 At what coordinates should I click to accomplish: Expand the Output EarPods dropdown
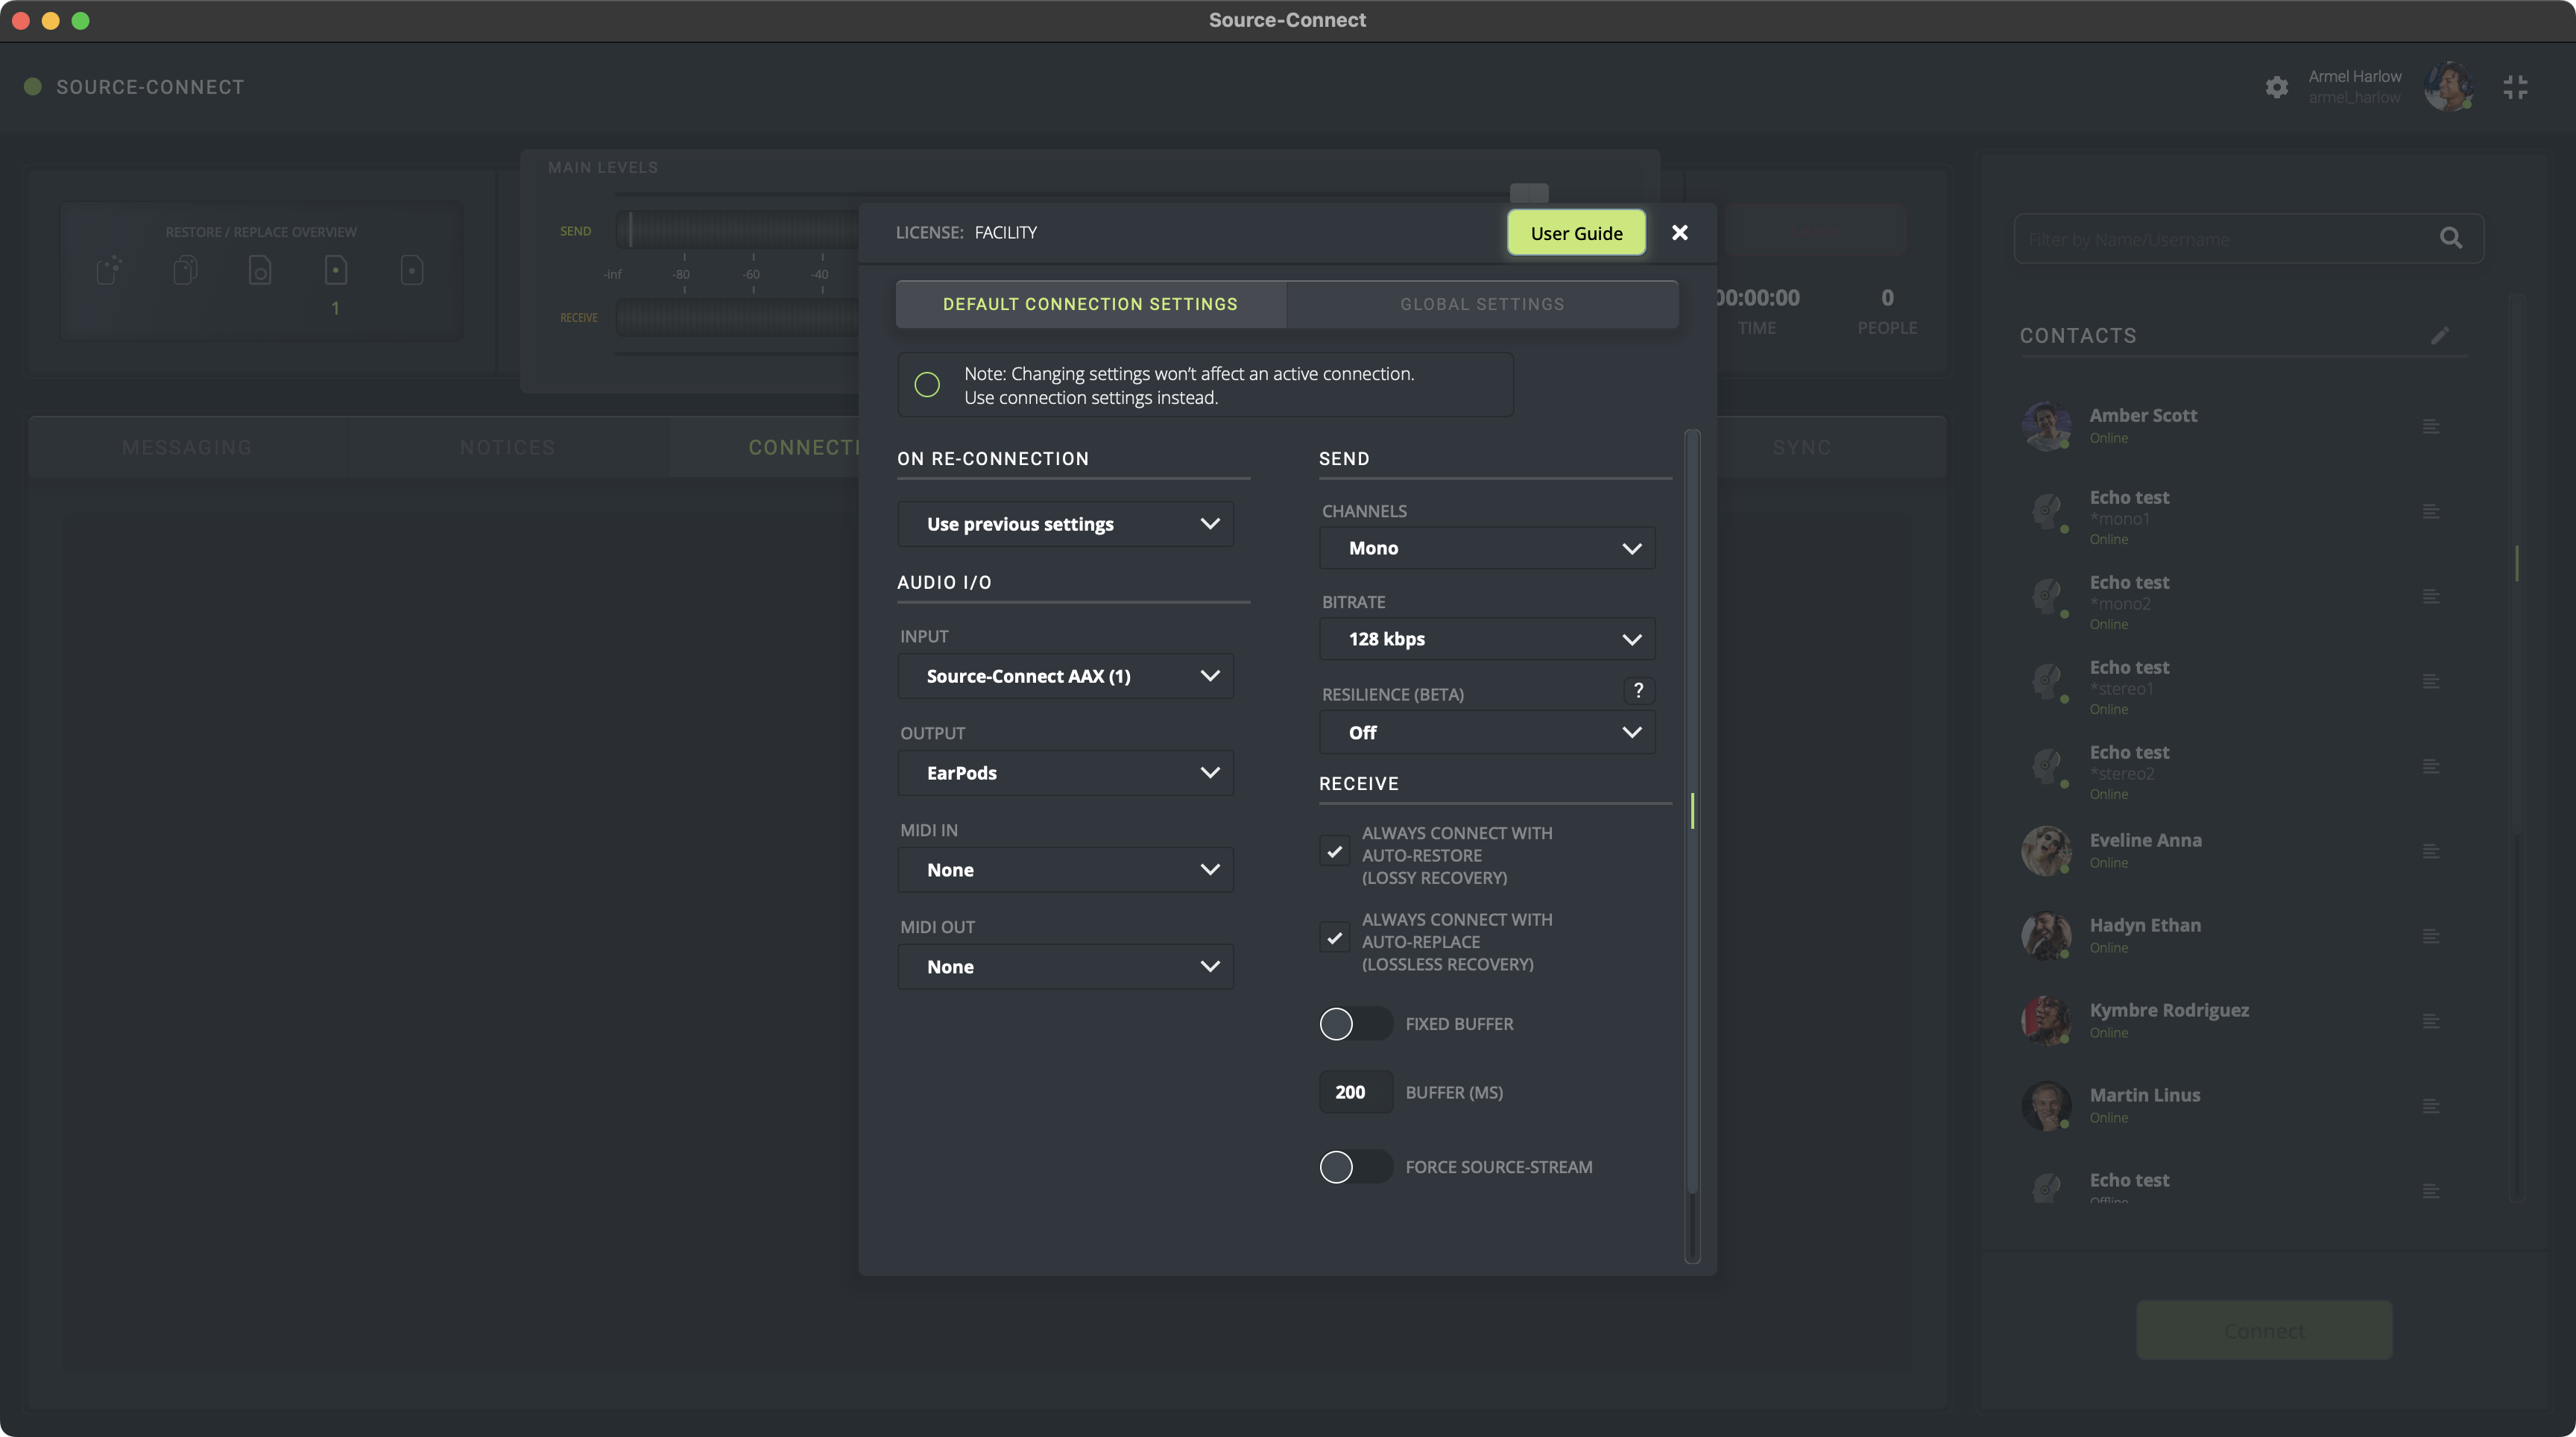point(1065,773)
